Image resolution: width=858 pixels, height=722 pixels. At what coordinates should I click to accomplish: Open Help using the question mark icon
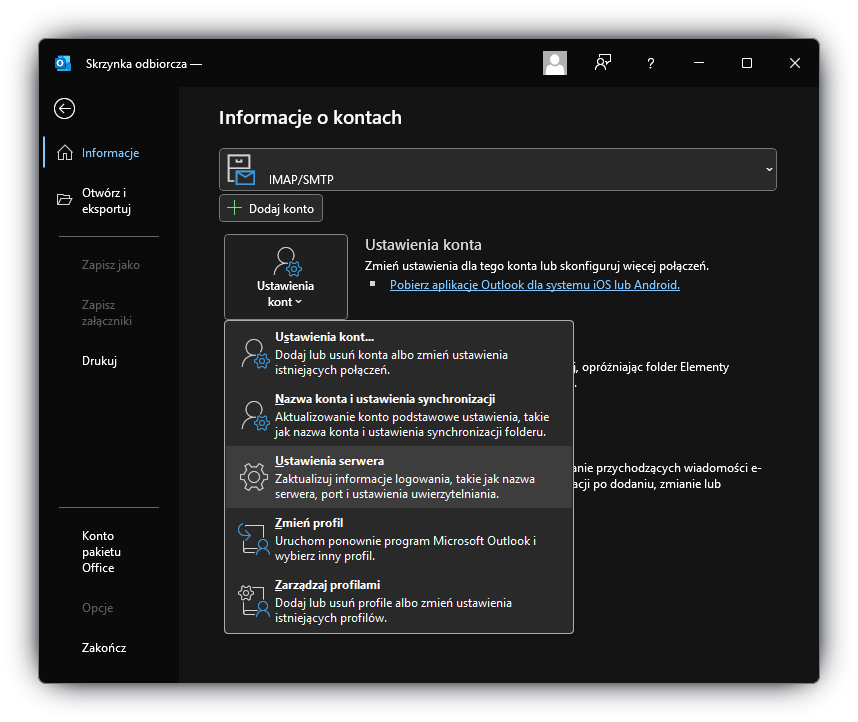click(x=649, y=62)
